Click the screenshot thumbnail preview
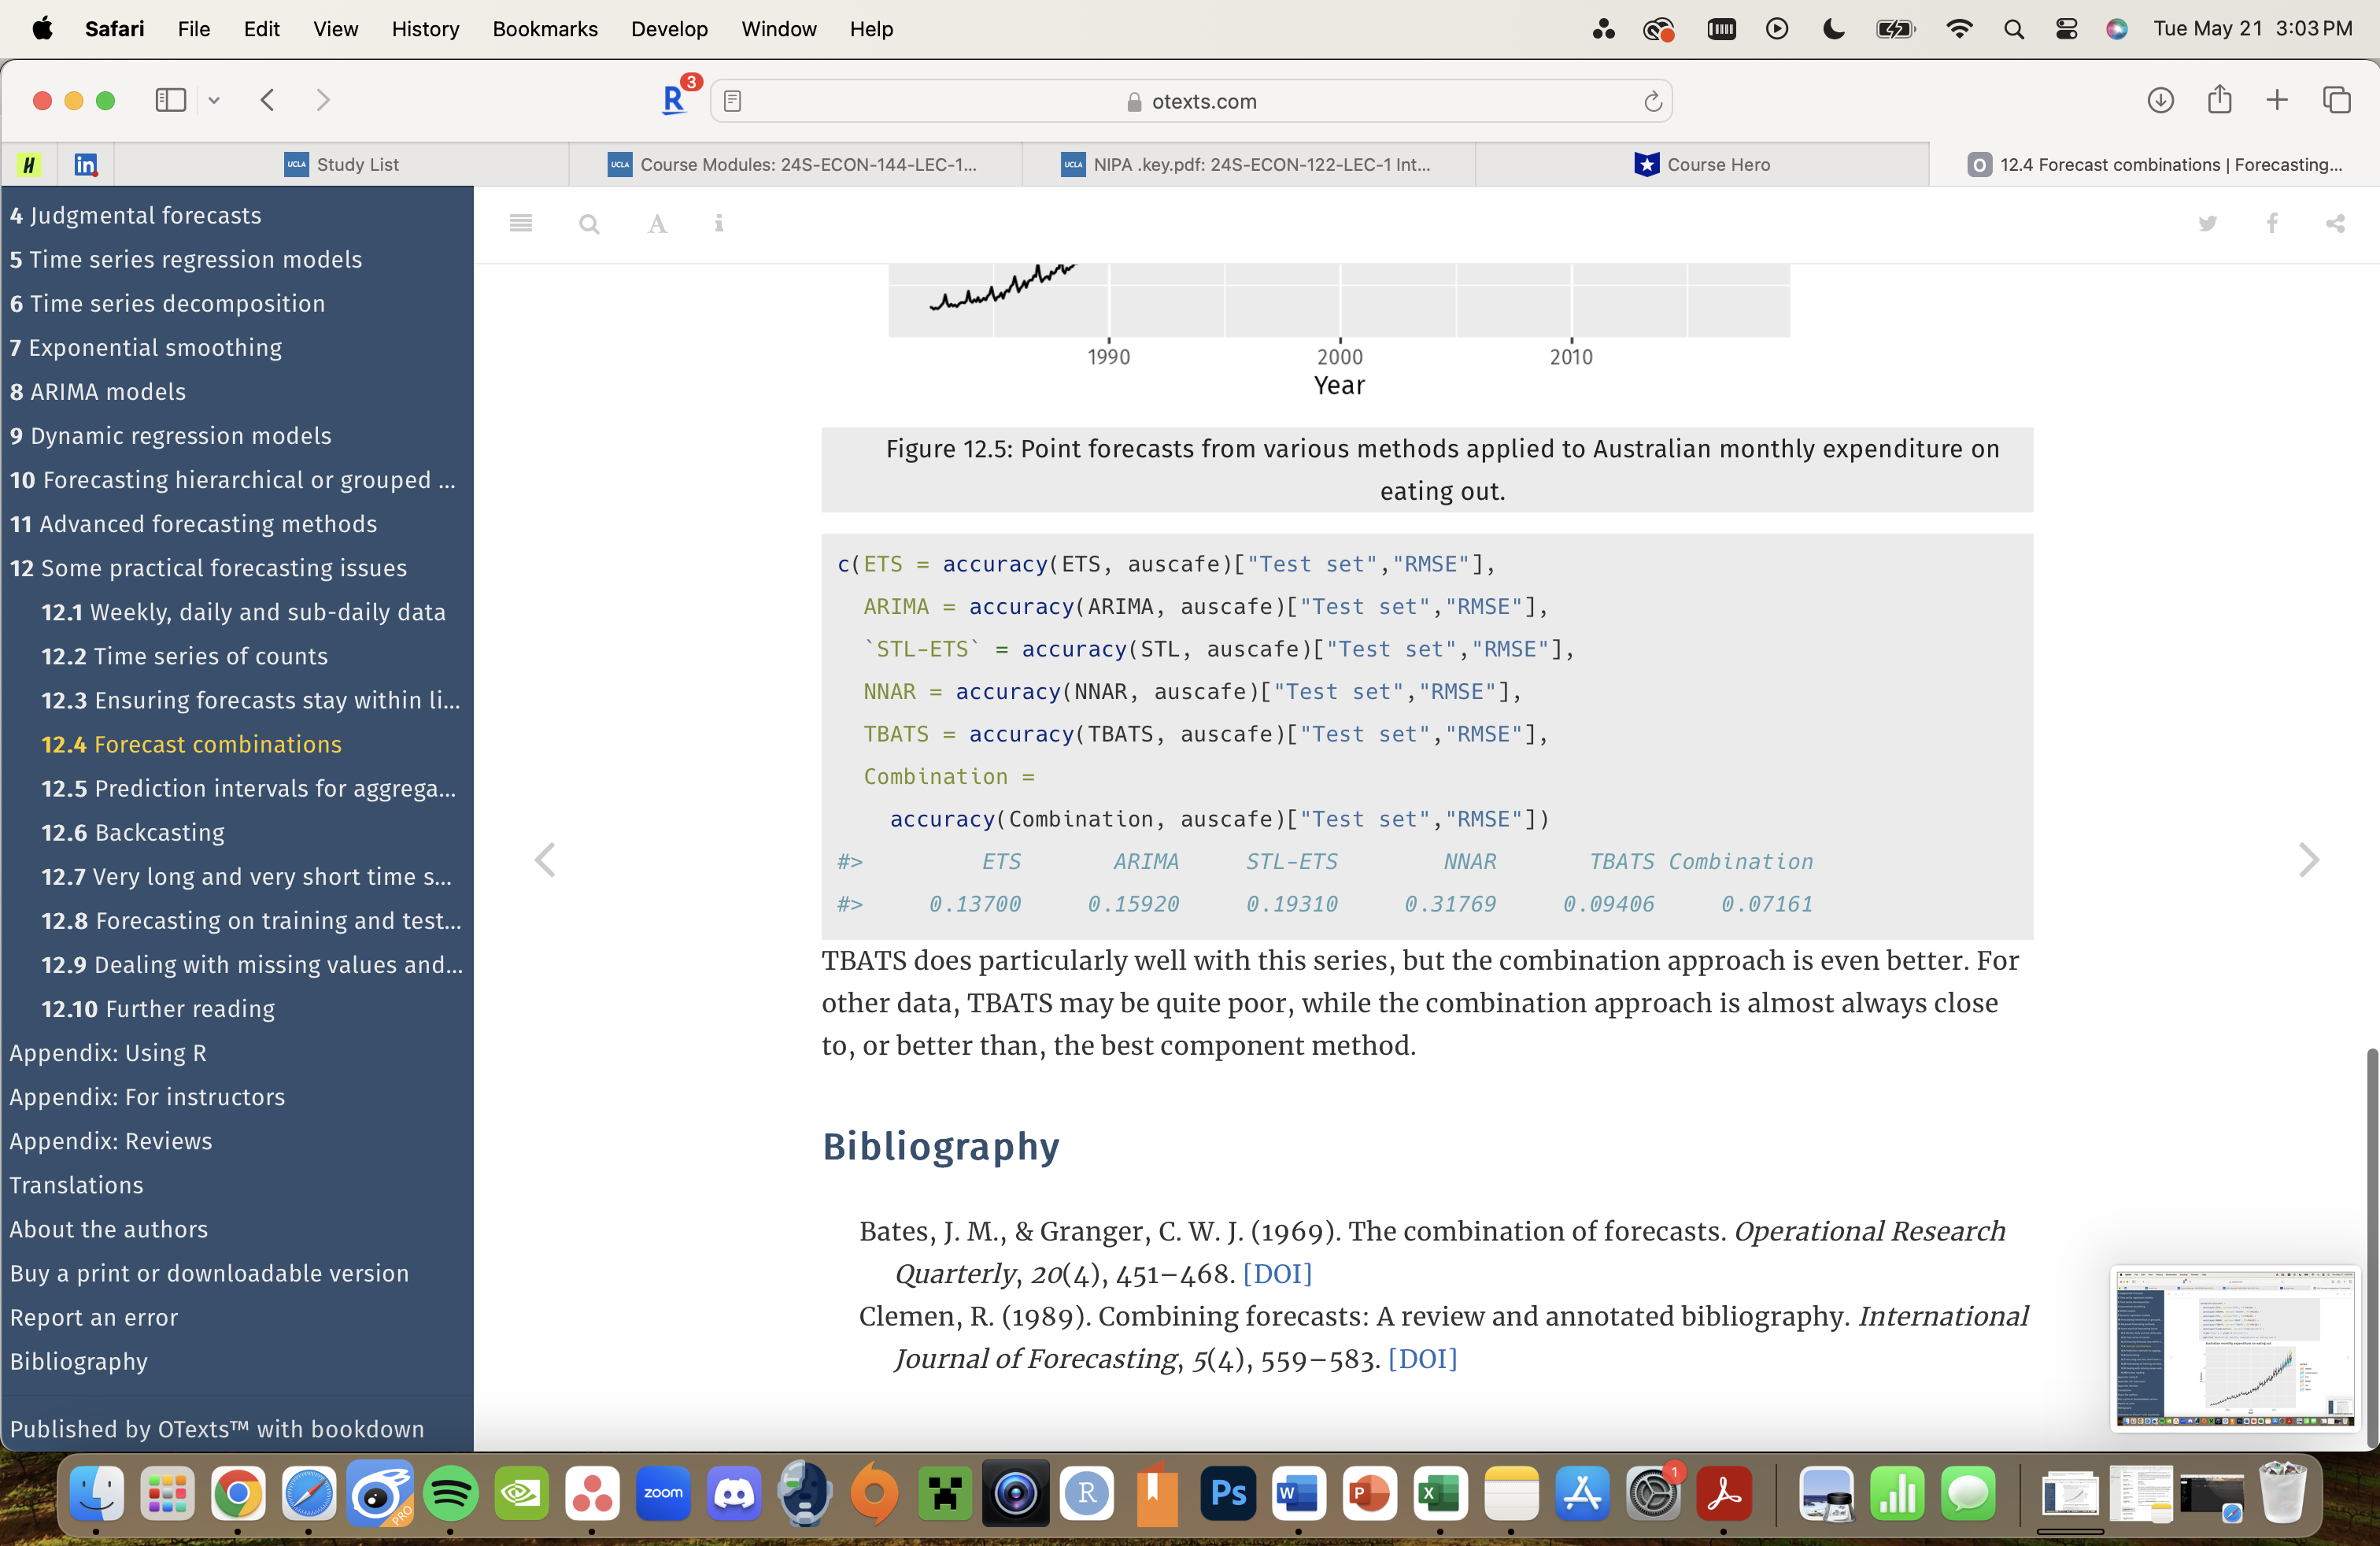This screenshot has height=1546, width=2380. [x=2234, y=1349]
